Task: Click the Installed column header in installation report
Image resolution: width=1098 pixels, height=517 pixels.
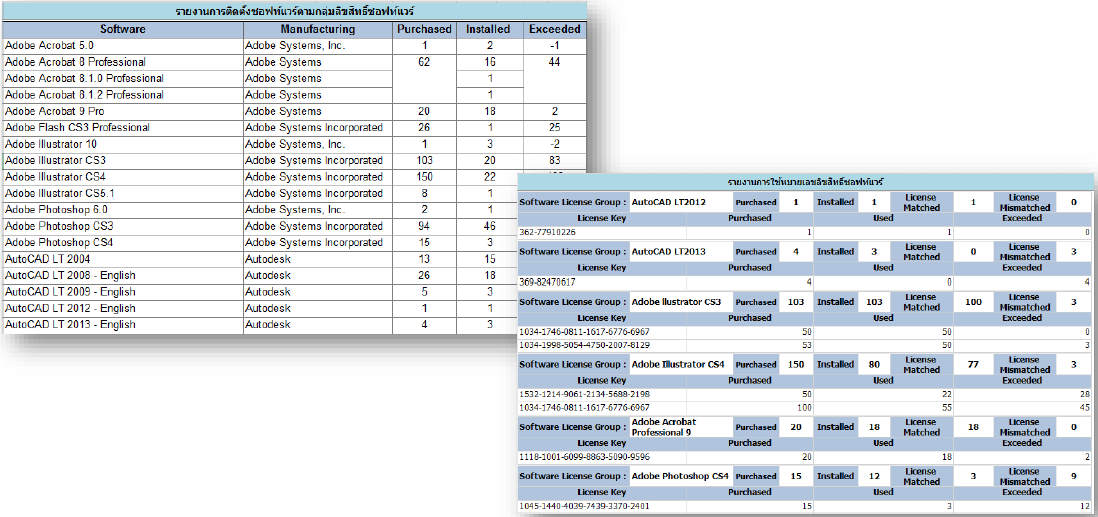Action: click(x=489, y=29)
